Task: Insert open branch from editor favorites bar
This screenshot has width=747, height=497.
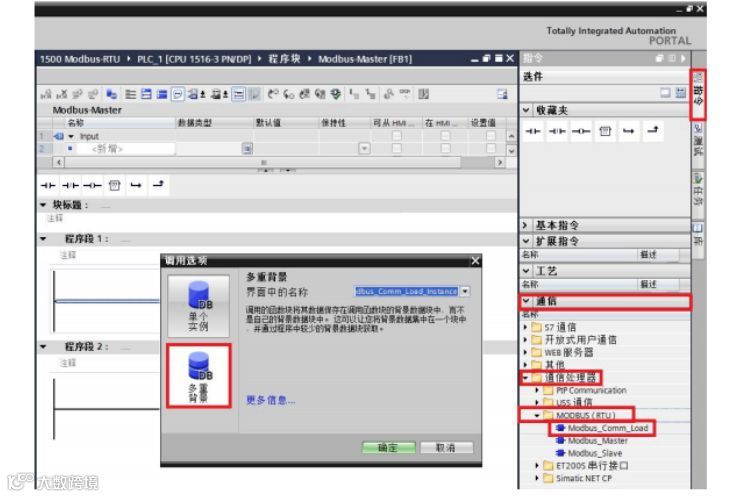Action: tap(136, 185)
